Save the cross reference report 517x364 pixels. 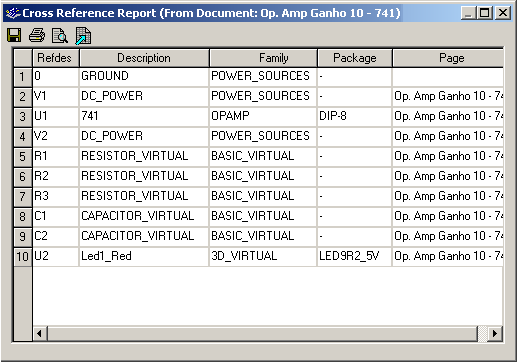[x=14, y=35]
